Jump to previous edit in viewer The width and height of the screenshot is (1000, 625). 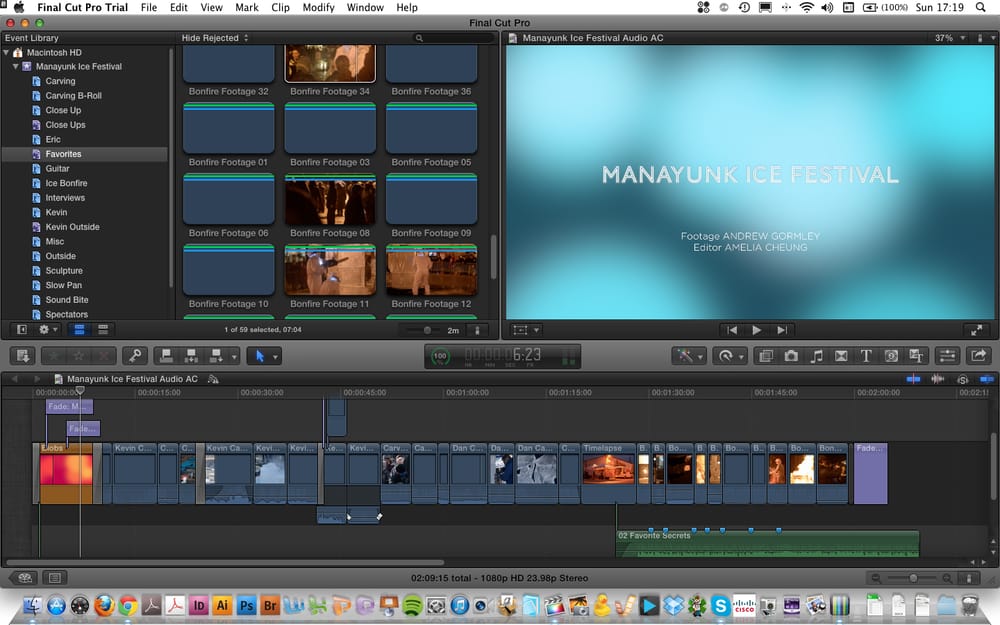tap(732, 330)
